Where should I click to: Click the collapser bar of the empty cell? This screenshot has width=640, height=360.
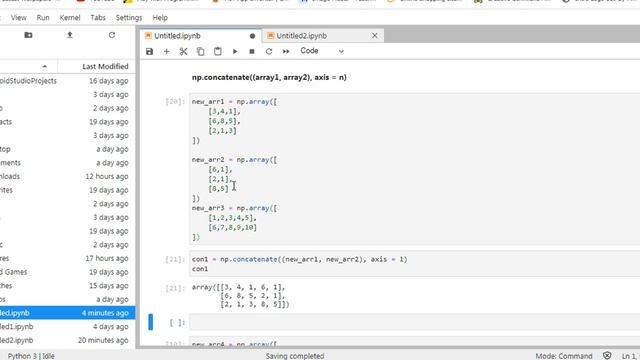[x=151, y=322]
